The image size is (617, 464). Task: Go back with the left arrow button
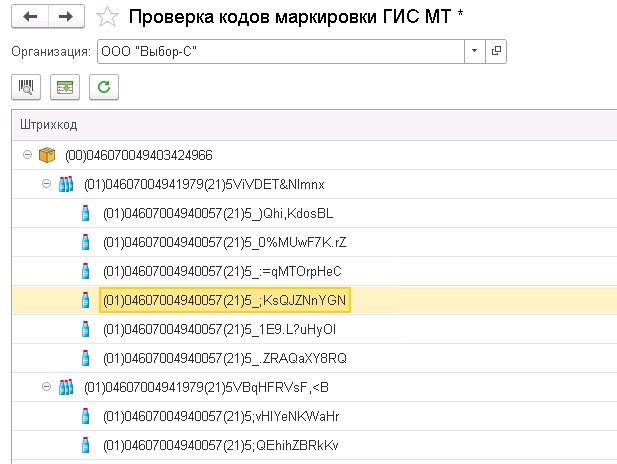click(x=30, y=17)
